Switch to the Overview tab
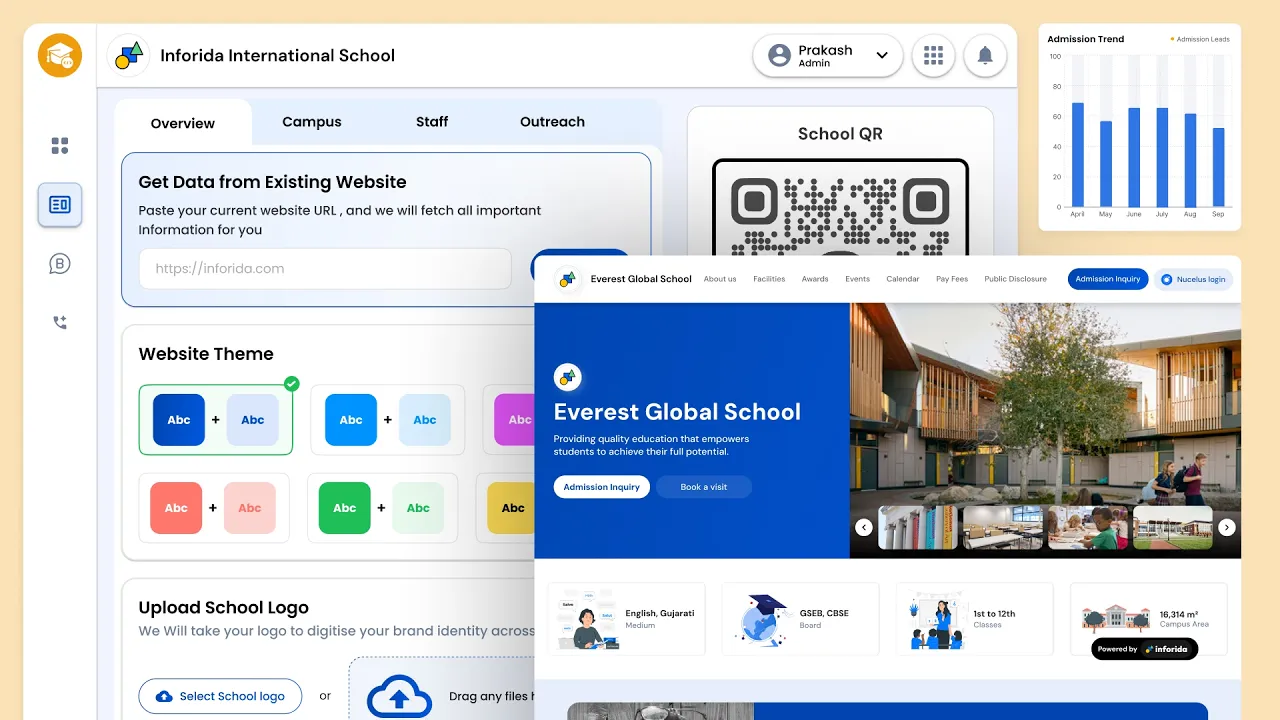 (x=183, y=123)
